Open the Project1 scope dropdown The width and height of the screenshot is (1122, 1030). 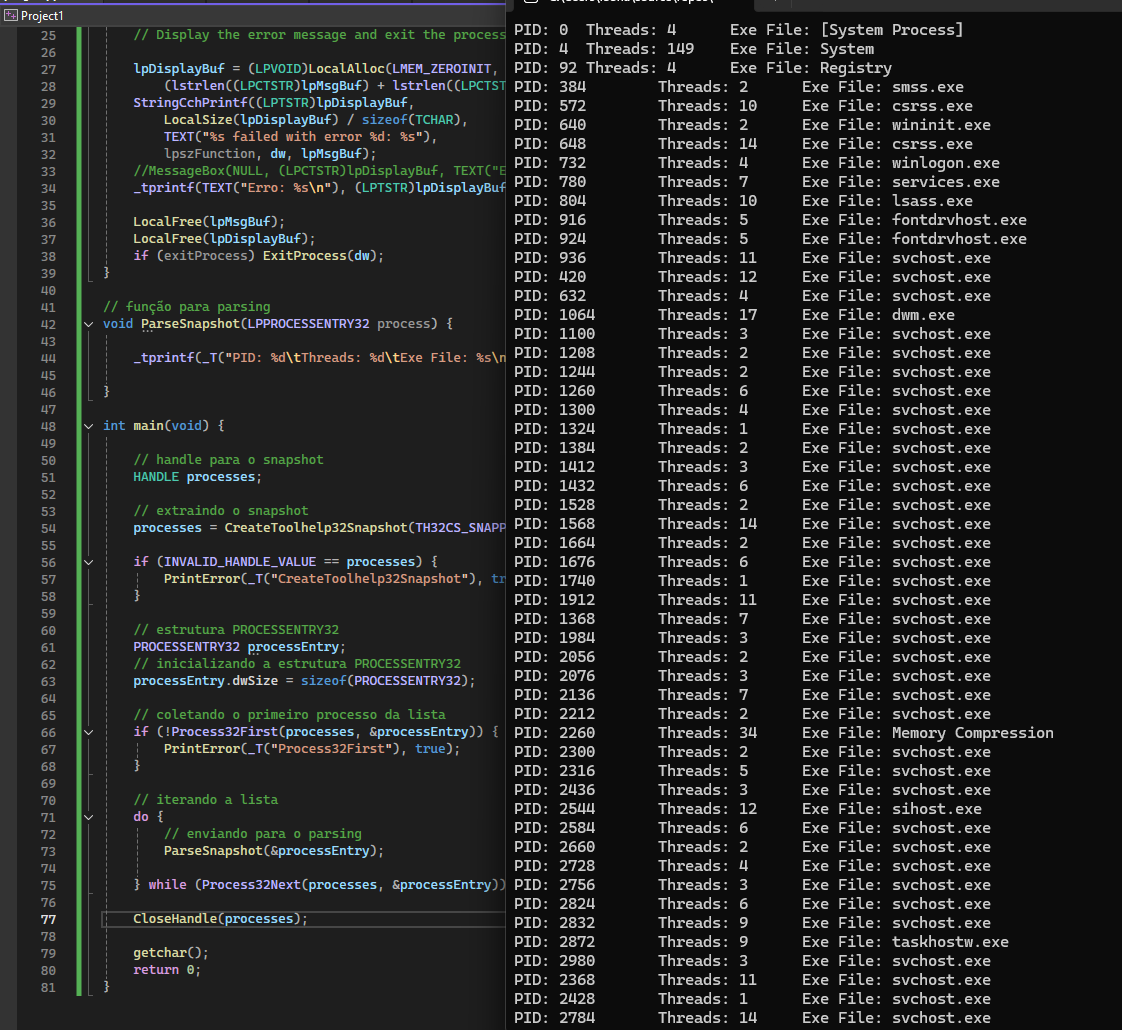tap(42, 16)
